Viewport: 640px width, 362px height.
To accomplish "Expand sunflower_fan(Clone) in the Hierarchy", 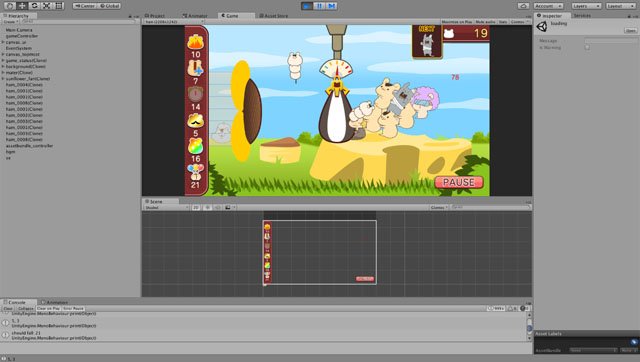I will [x=3, y=78].
